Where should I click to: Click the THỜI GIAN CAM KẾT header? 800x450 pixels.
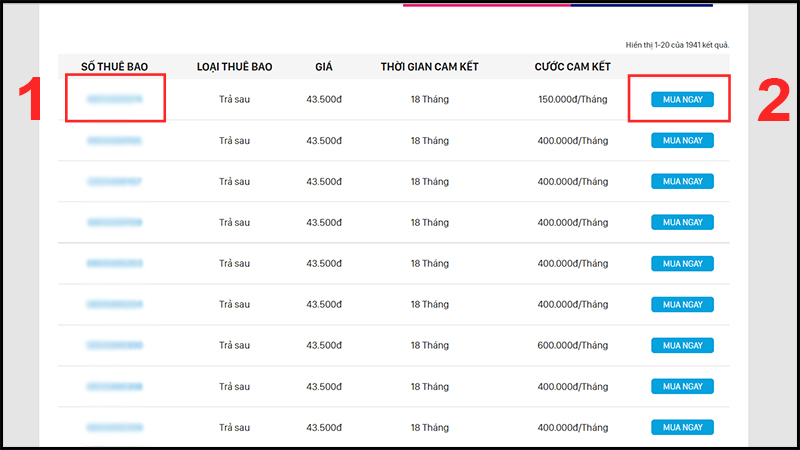click(429, 67)
